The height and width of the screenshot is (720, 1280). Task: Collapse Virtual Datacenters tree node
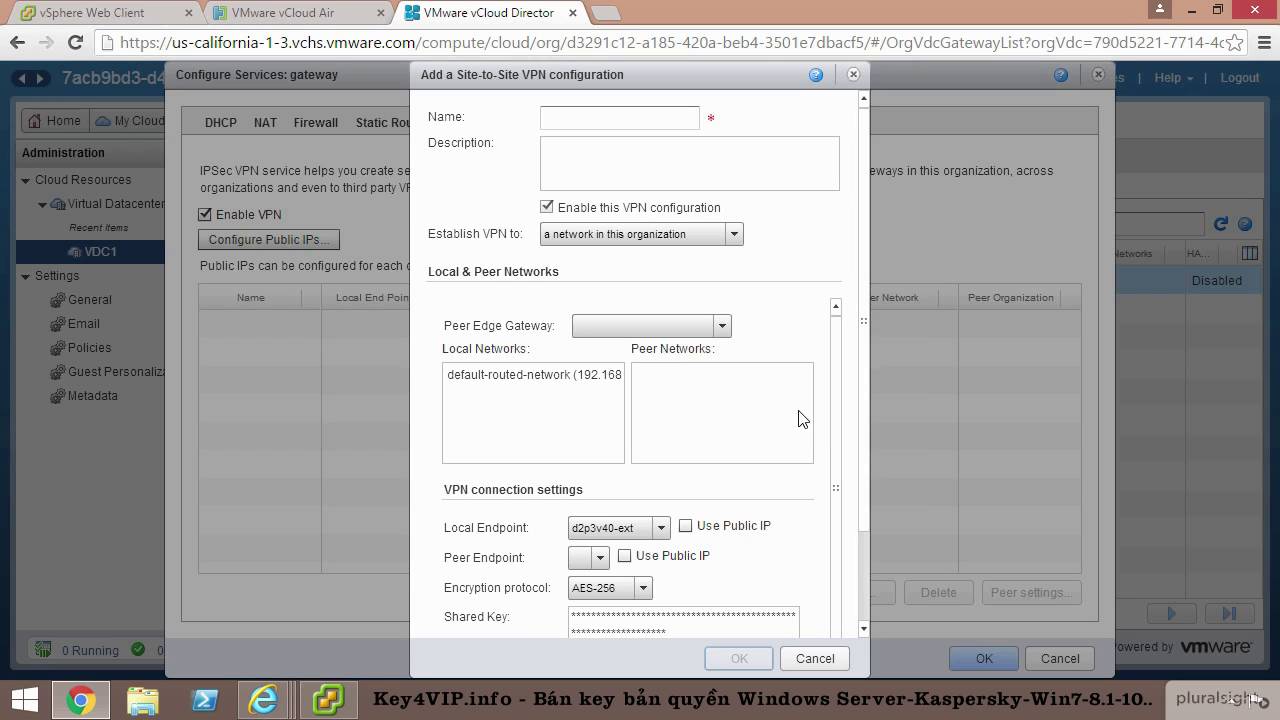tap(43, 204)
